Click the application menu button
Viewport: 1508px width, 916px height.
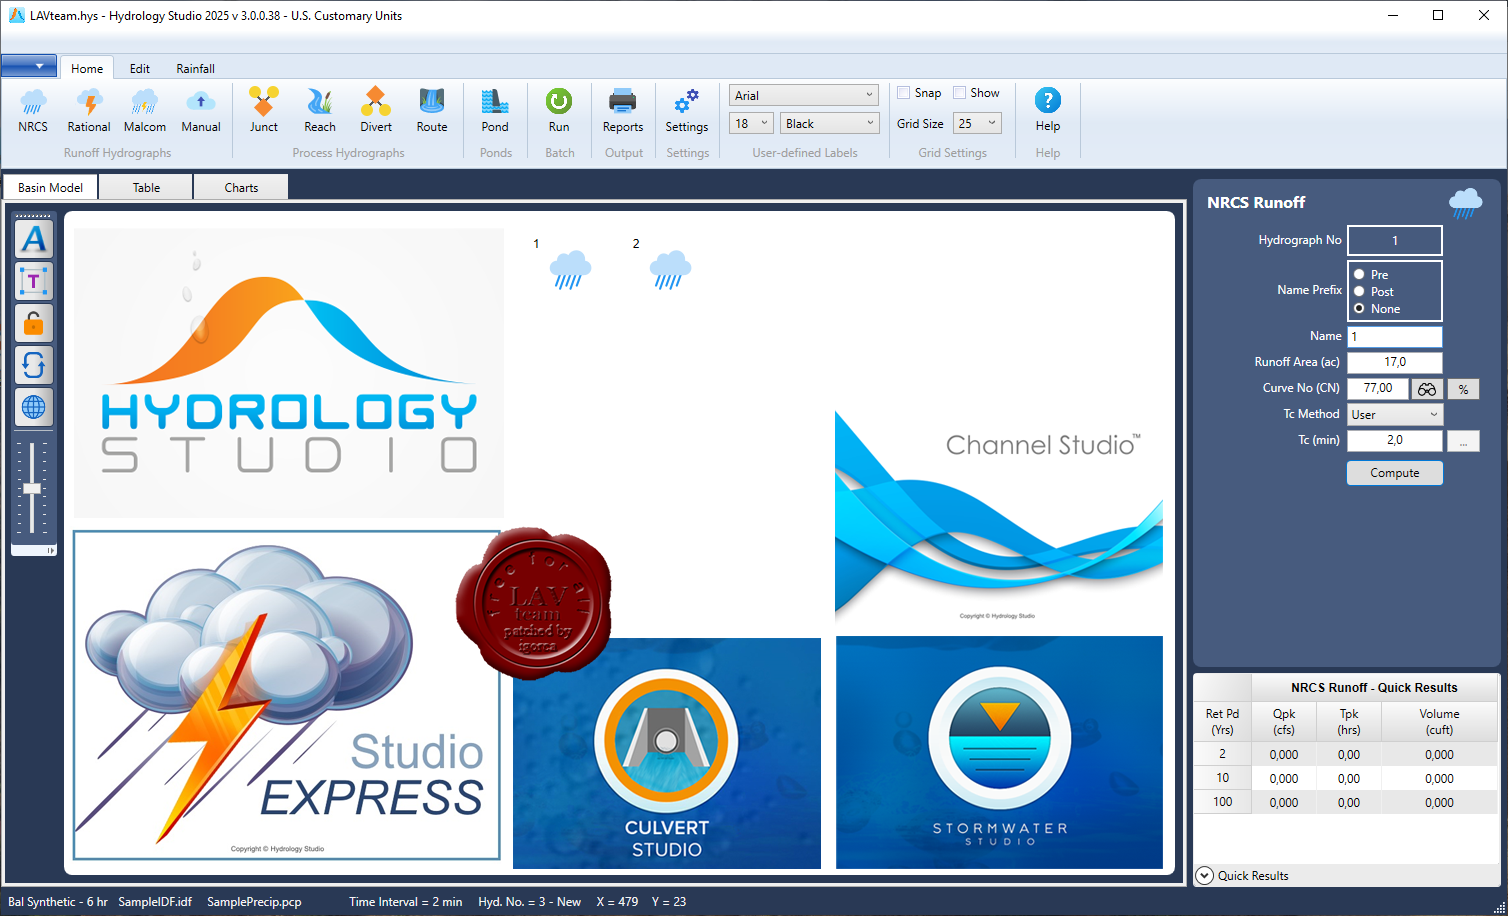(29, 66)
